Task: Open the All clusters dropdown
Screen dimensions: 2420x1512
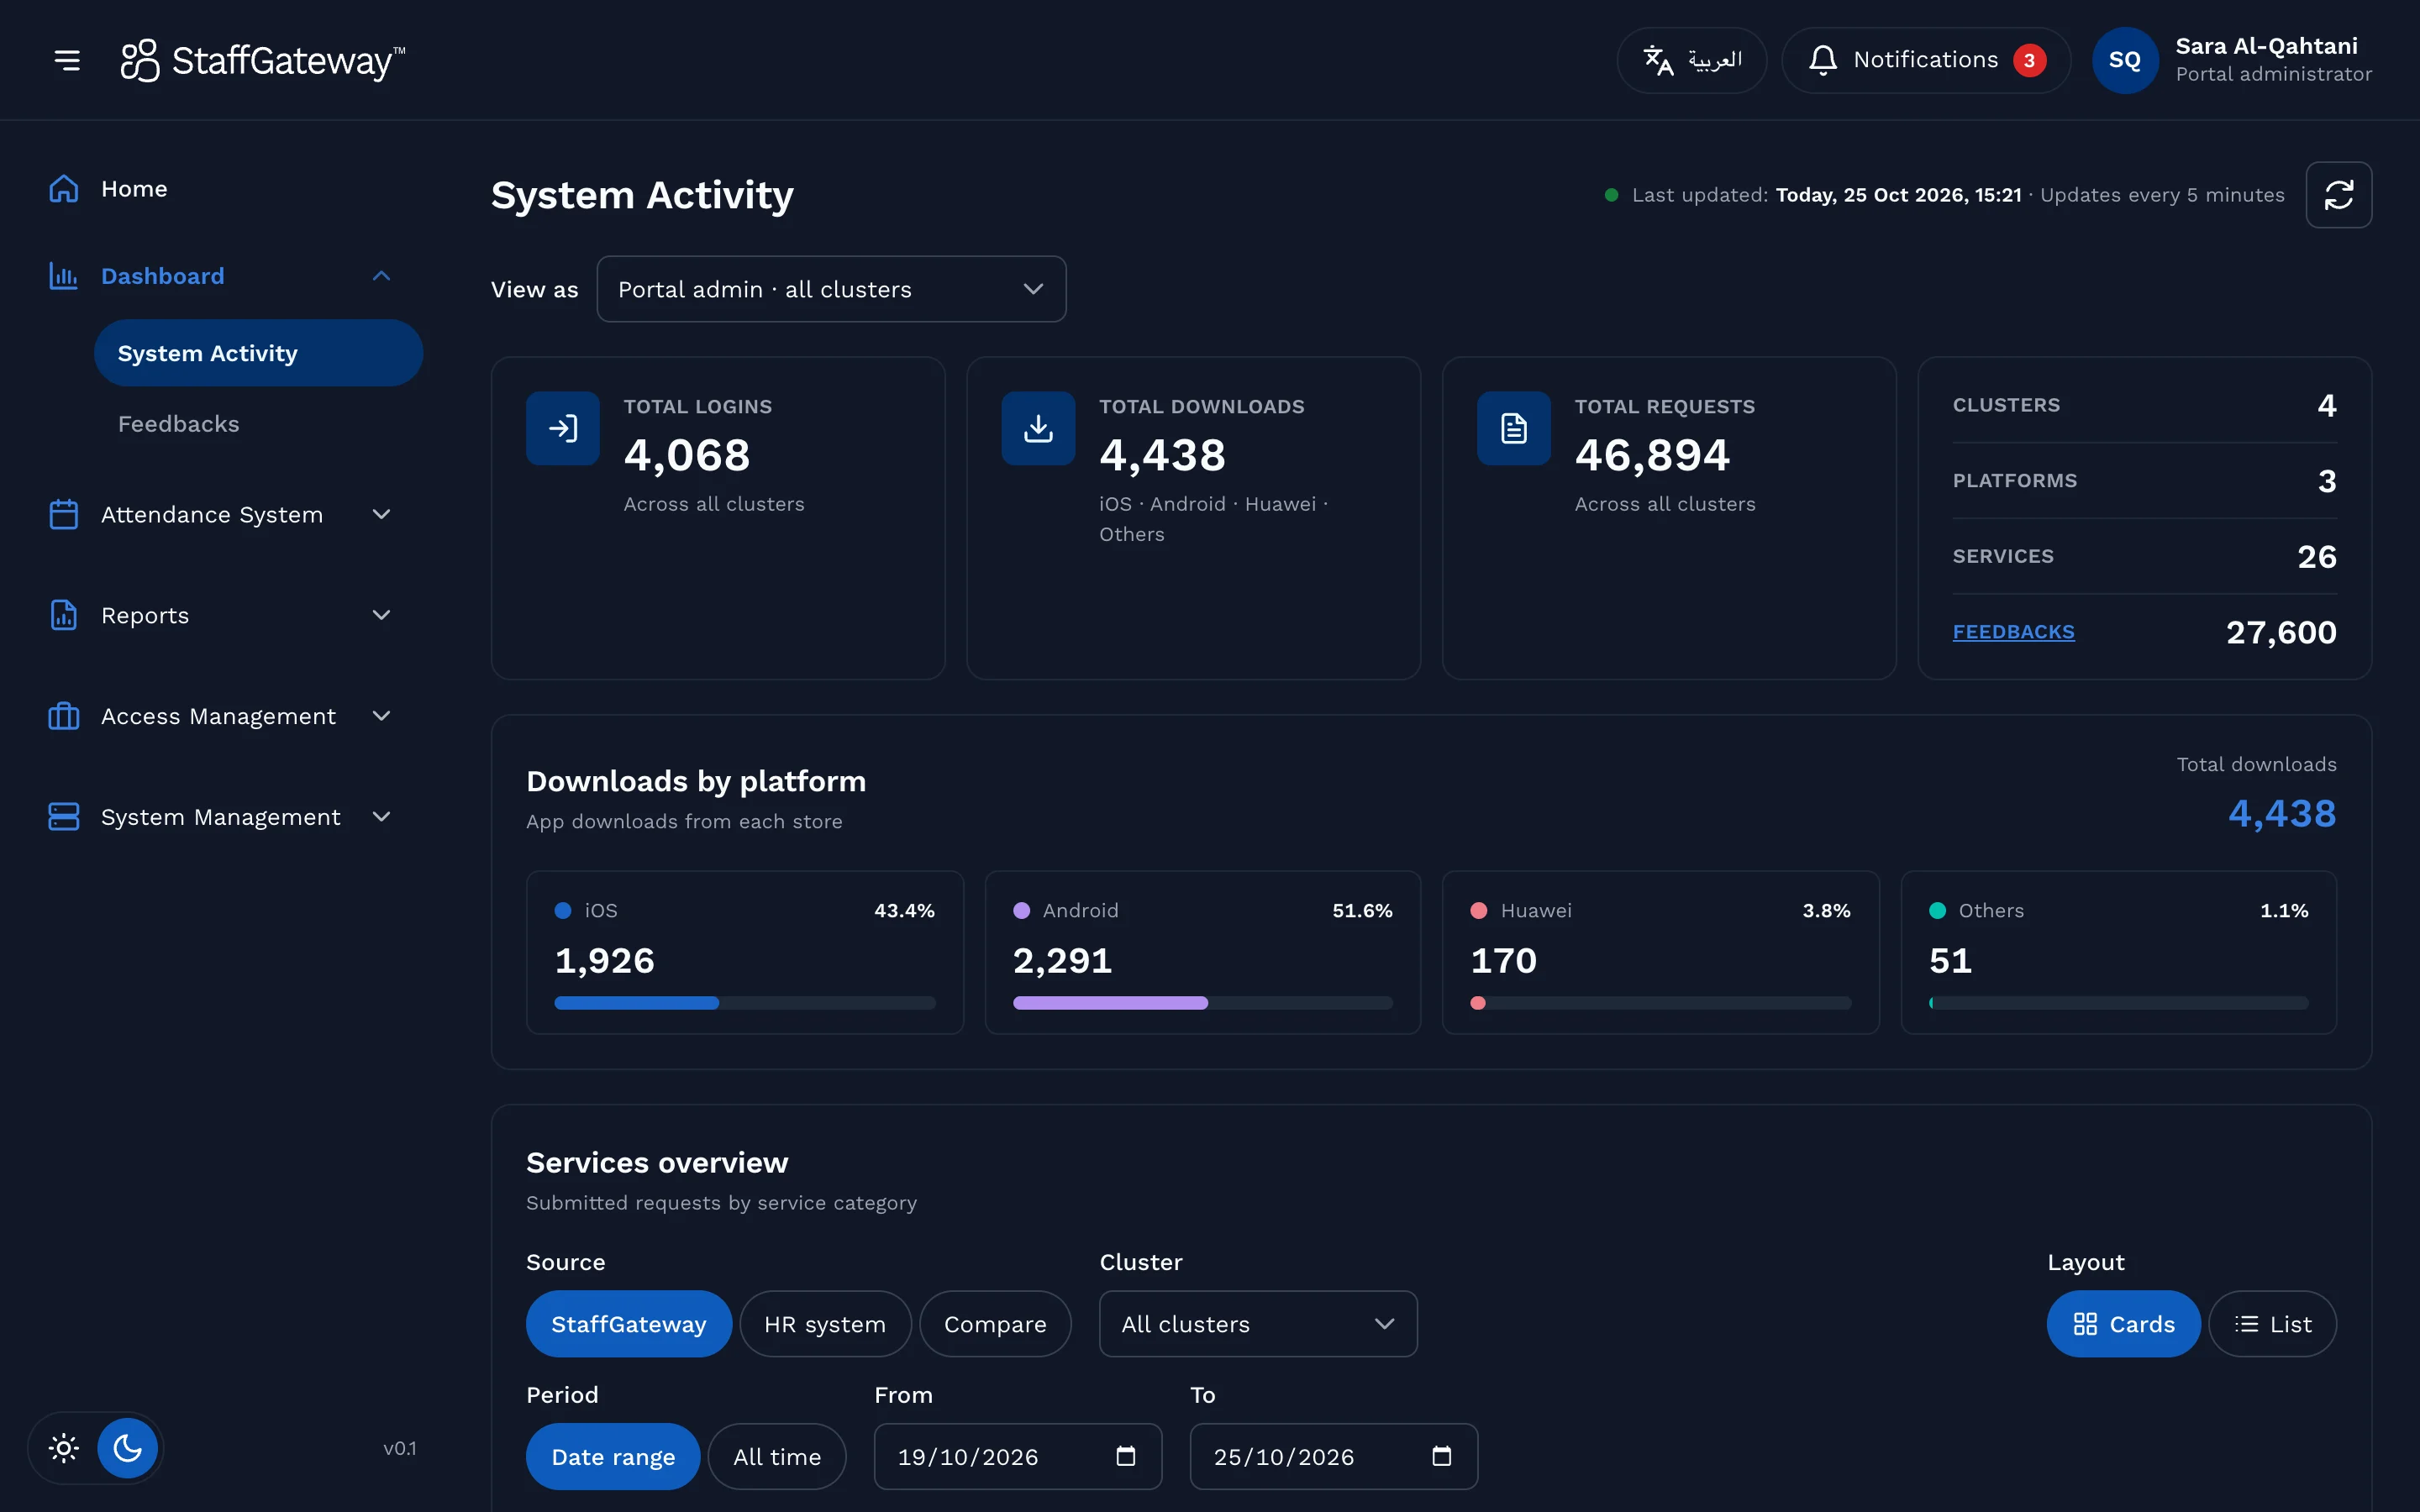Action: (x=1258, y=1324)
